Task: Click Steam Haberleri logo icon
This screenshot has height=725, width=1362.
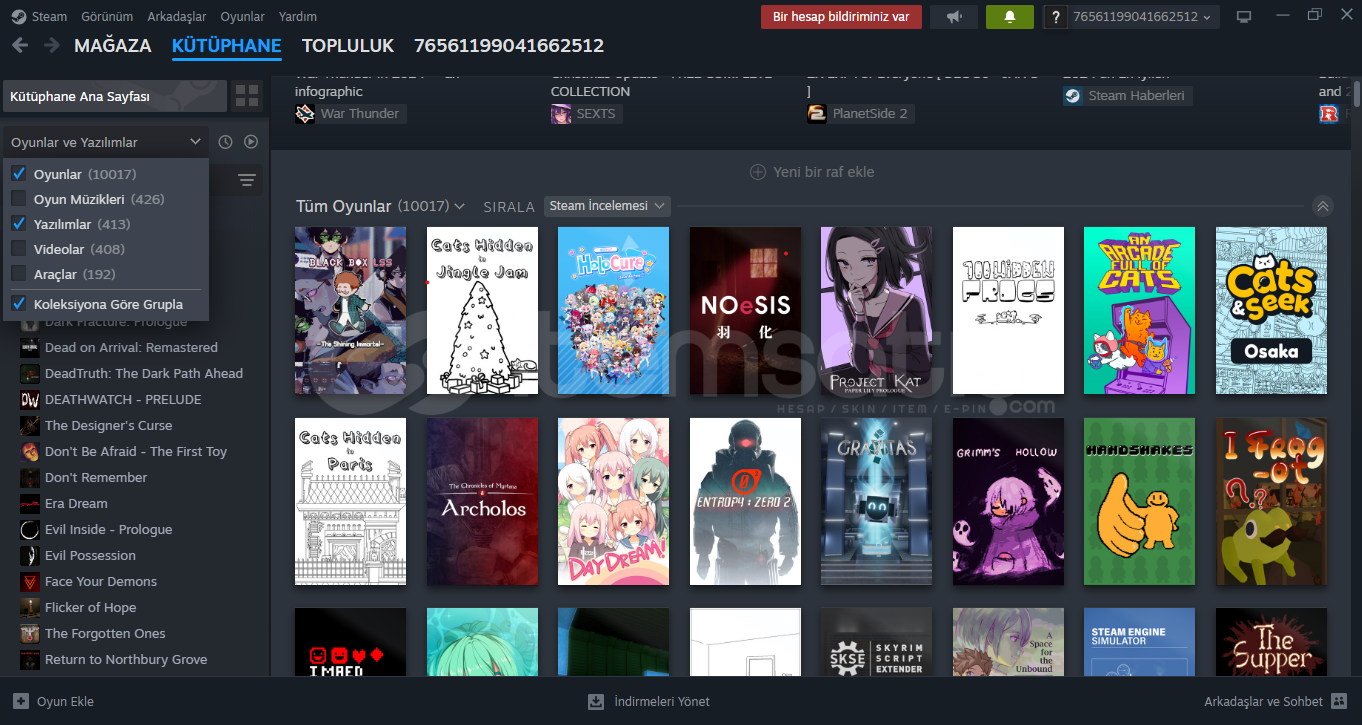Action: pos(1072,95)
